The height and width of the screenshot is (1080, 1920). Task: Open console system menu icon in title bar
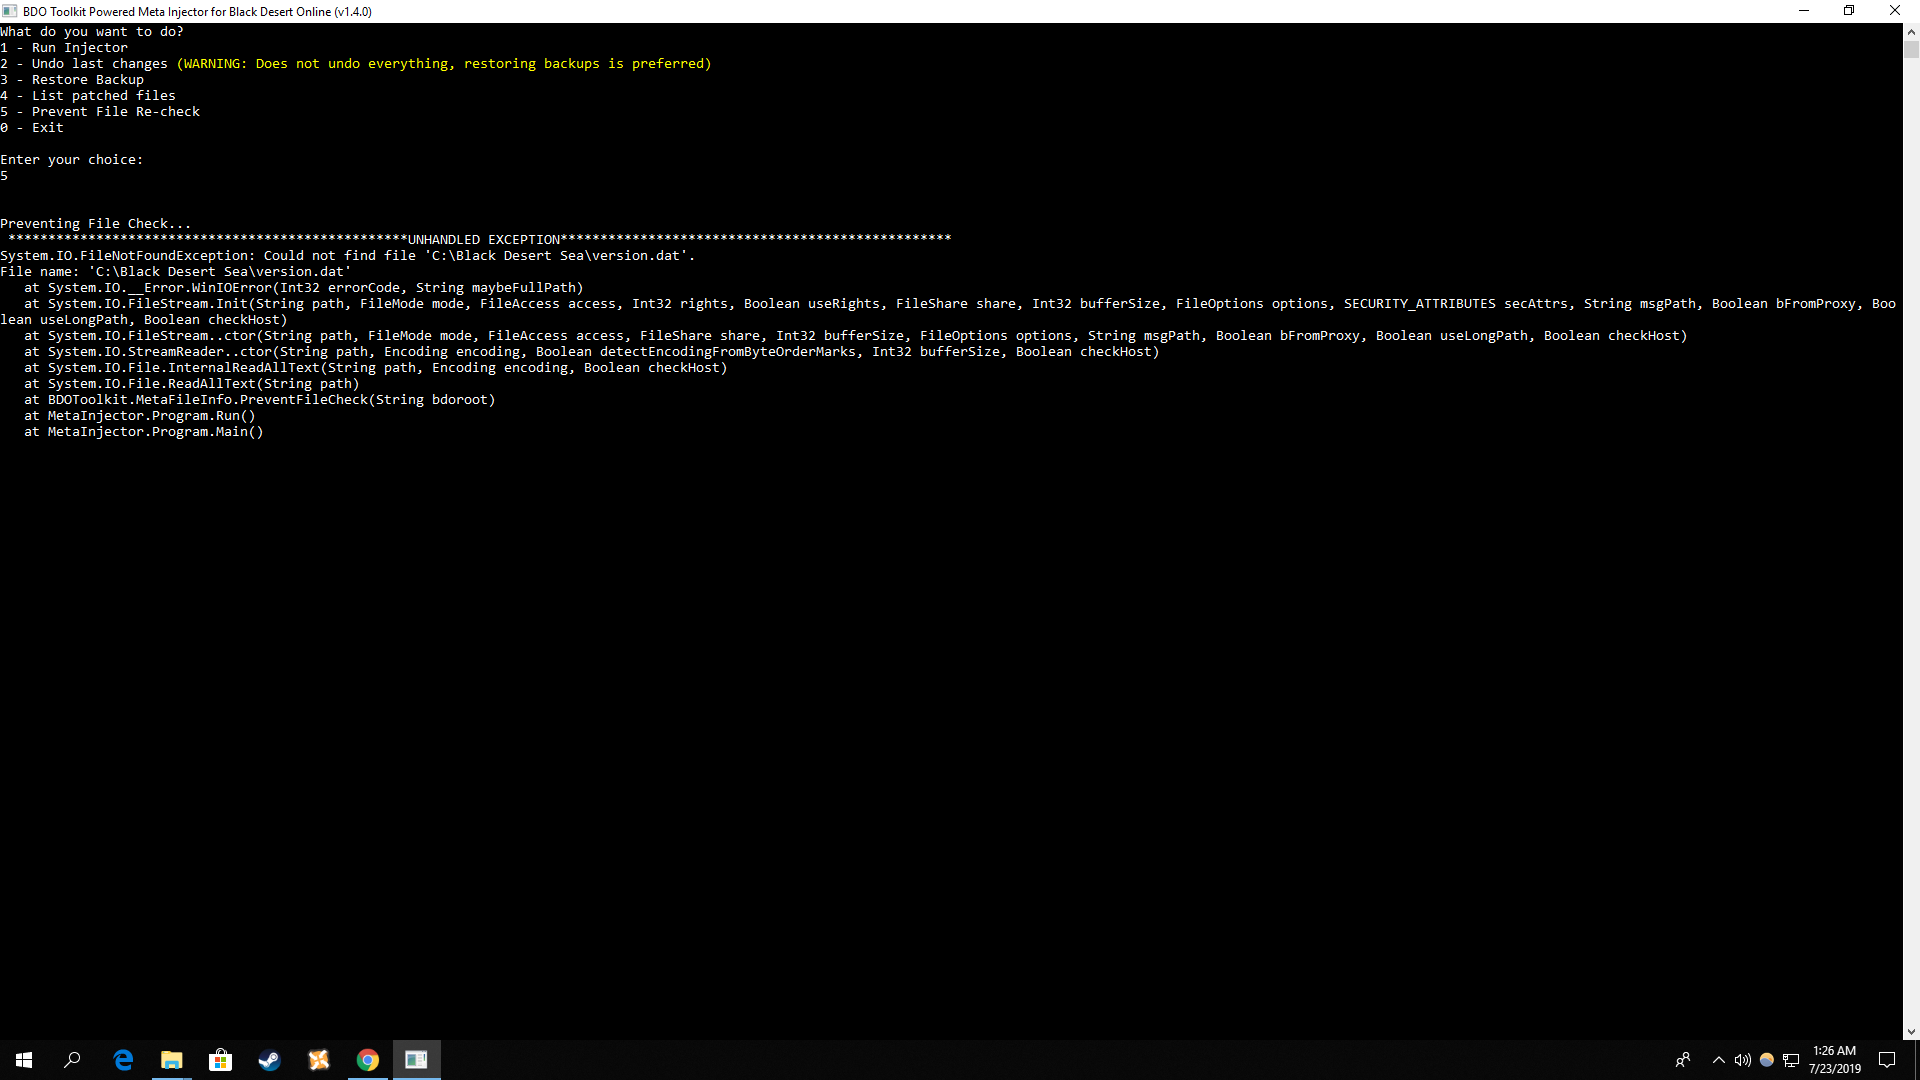click(x=10, y=11)
